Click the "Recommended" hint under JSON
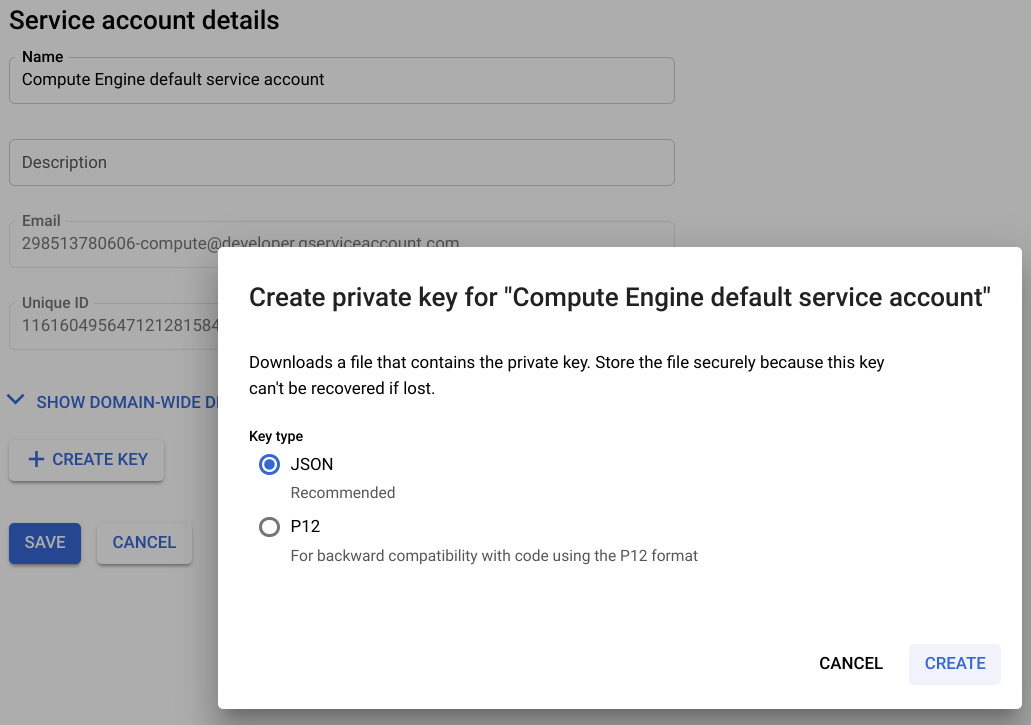Viewport: 1031px width, 725px height. pyautogui.click(x=343, y=493)
